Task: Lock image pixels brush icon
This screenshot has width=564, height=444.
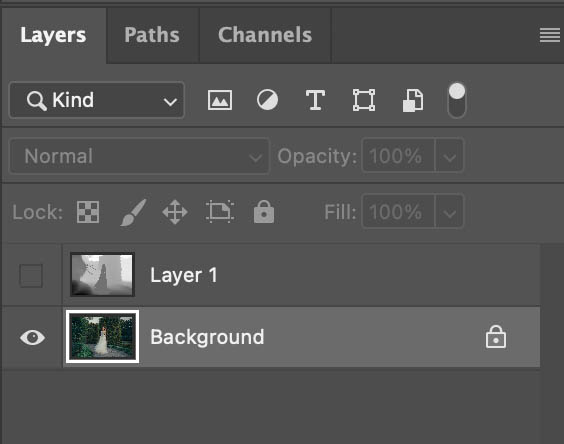Action: tap(133, 212)
